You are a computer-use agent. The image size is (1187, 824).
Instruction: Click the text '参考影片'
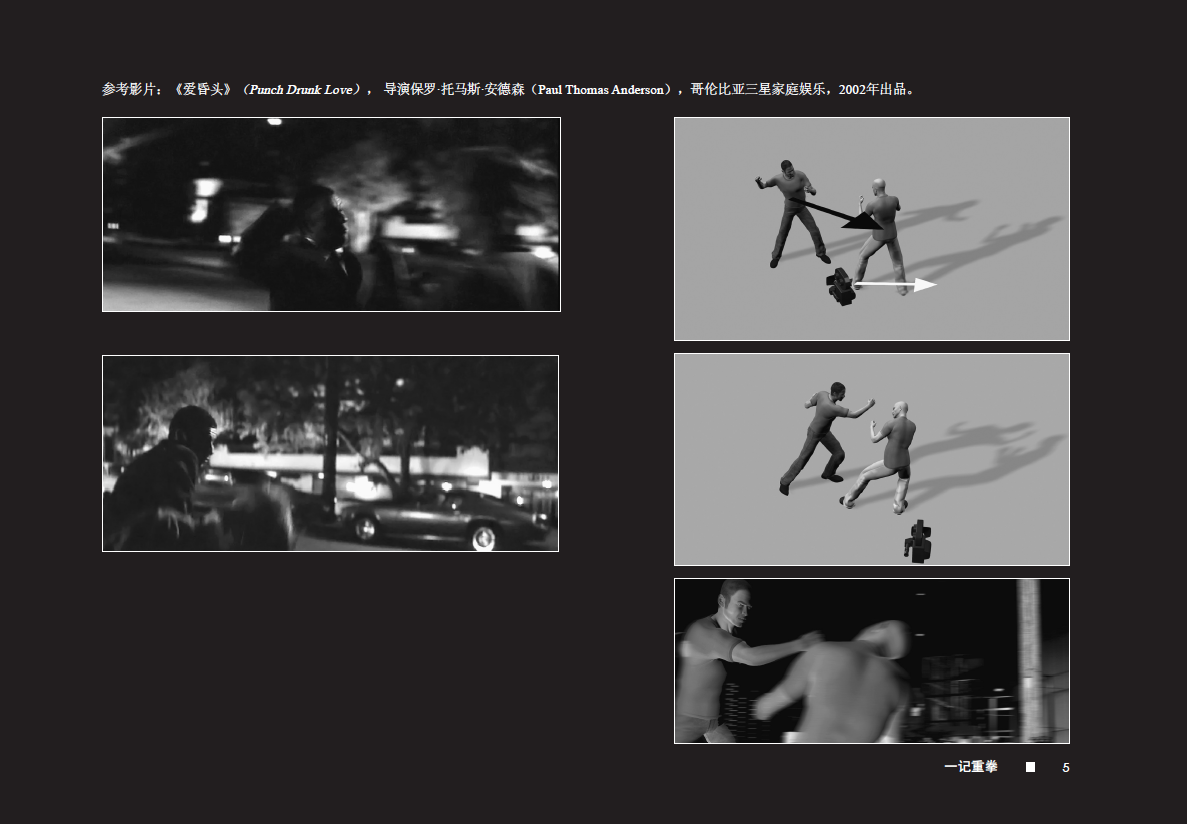128,89
